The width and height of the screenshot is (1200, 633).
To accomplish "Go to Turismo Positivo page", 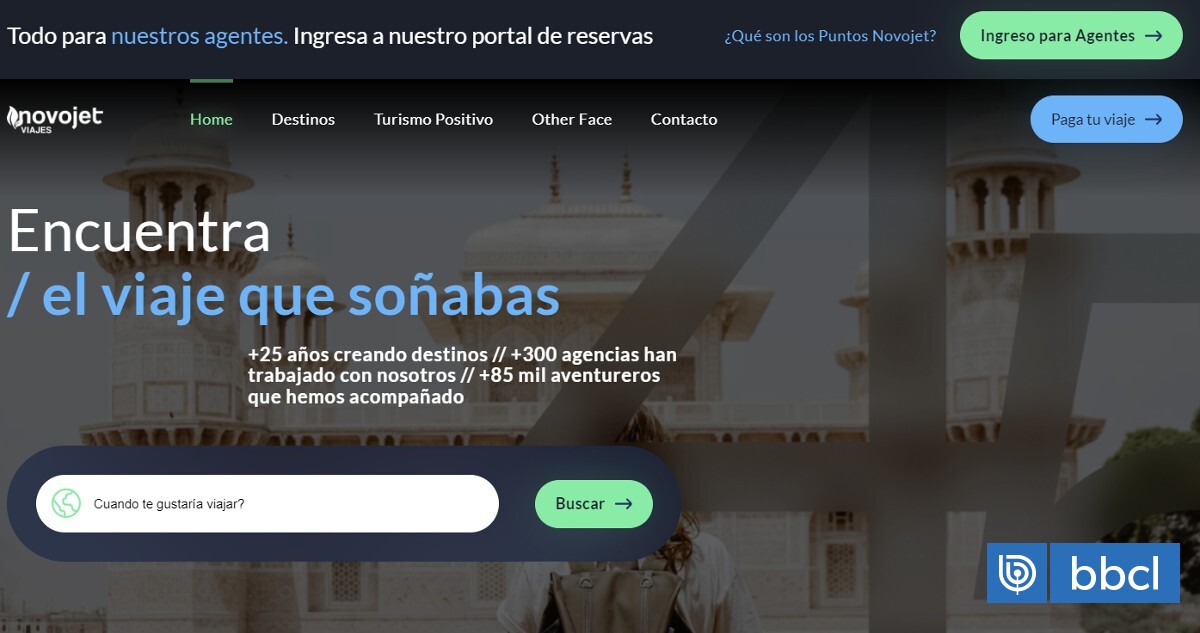I will click(433, 119).
